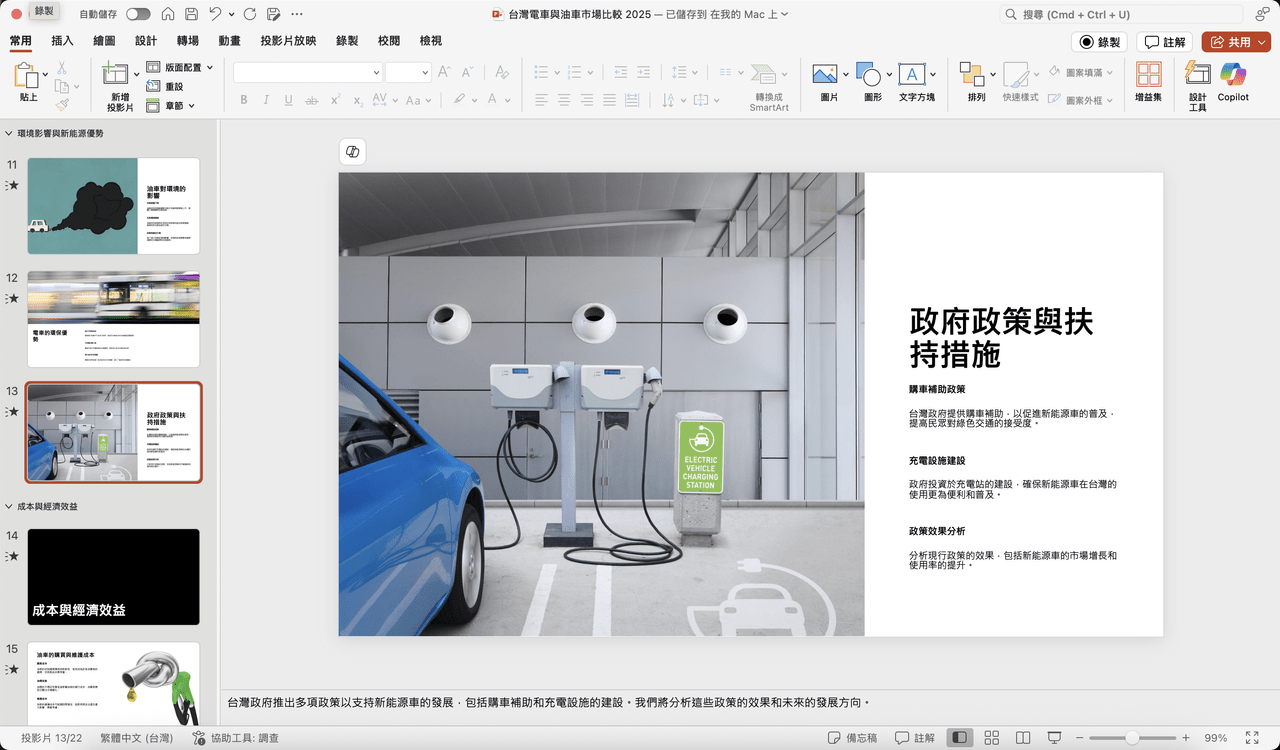The width and height of the screenshot is (1280, 750).
Task: Switch to the 設計 ribbon tab
Action: [146, 41]
